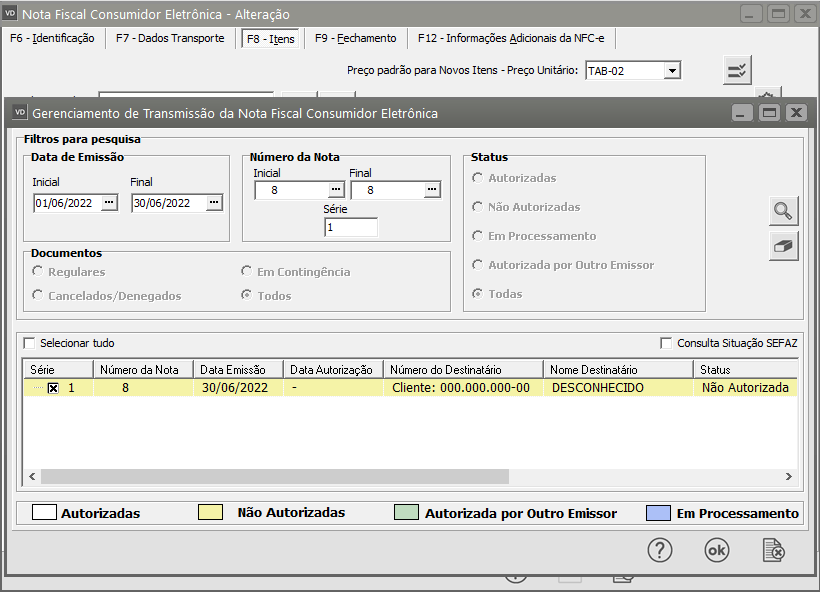
Task: Click the eraser icon to clear filters
Action: pos(783,246)
